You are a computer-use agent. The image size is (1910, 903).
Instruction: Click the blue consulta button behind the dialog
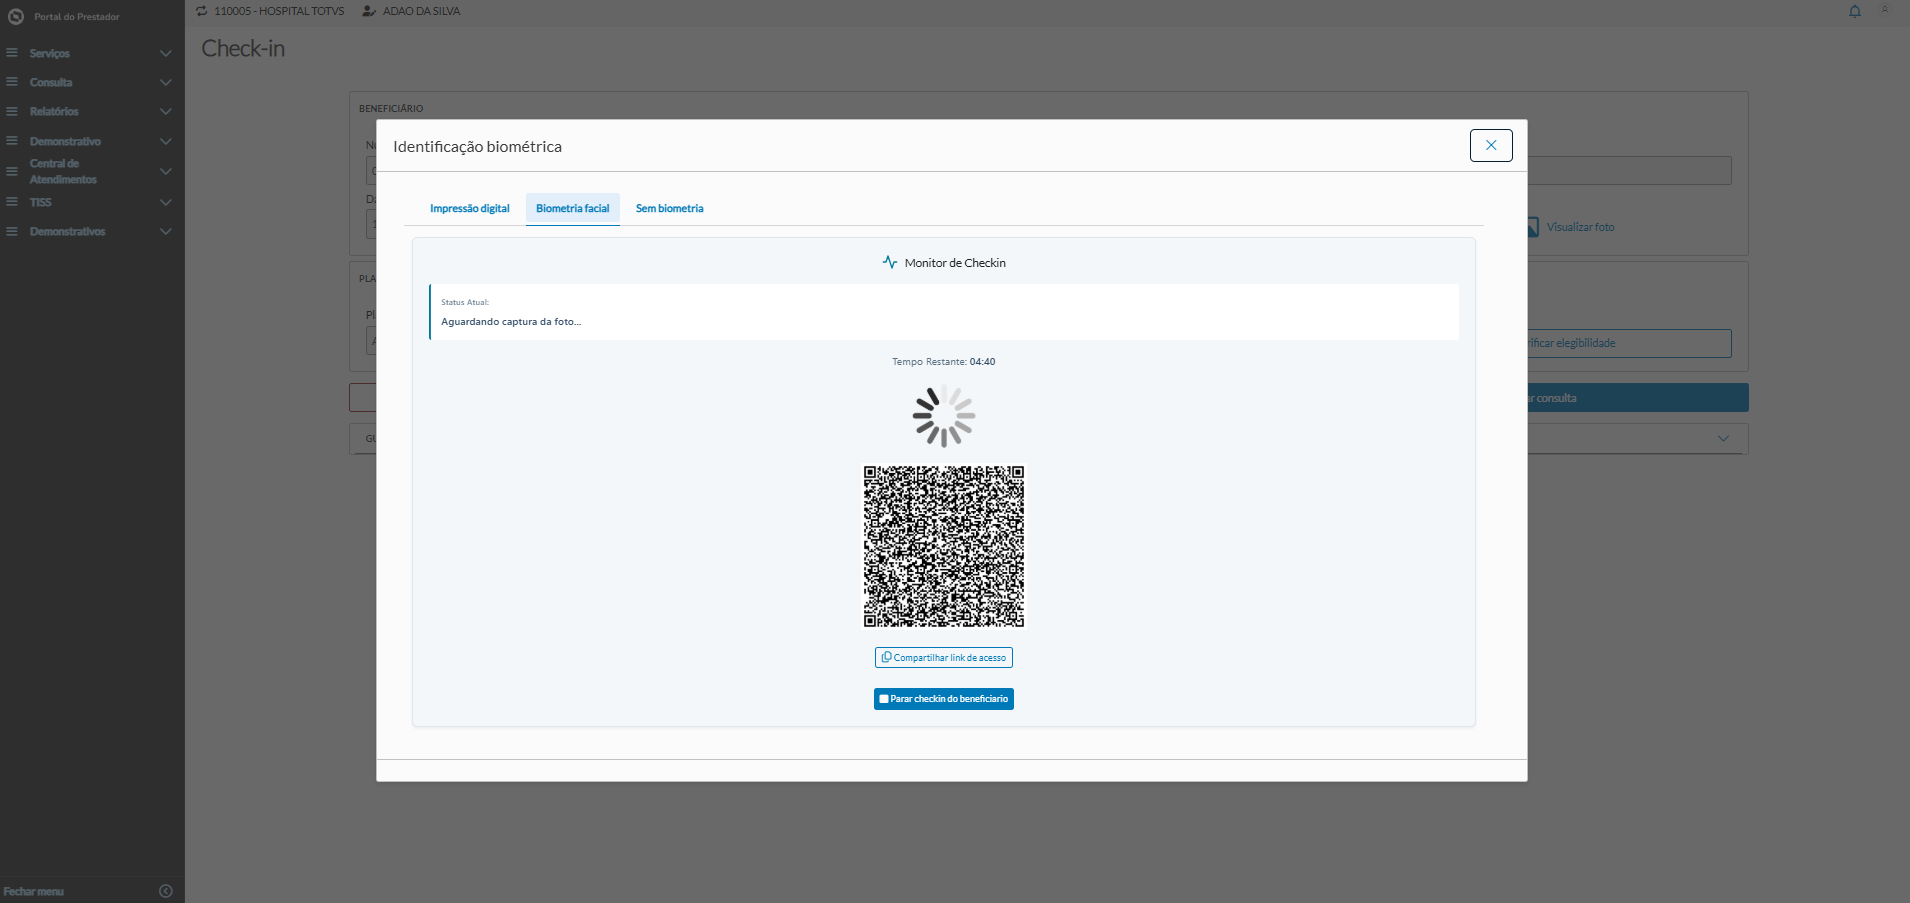tap(1638, 398)
